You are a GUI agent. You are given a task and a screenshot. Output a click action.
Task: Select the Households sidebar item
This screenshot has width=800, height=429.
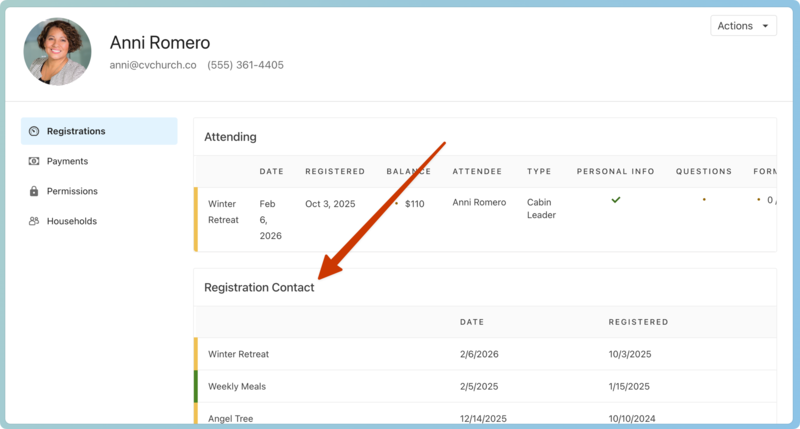71,221
